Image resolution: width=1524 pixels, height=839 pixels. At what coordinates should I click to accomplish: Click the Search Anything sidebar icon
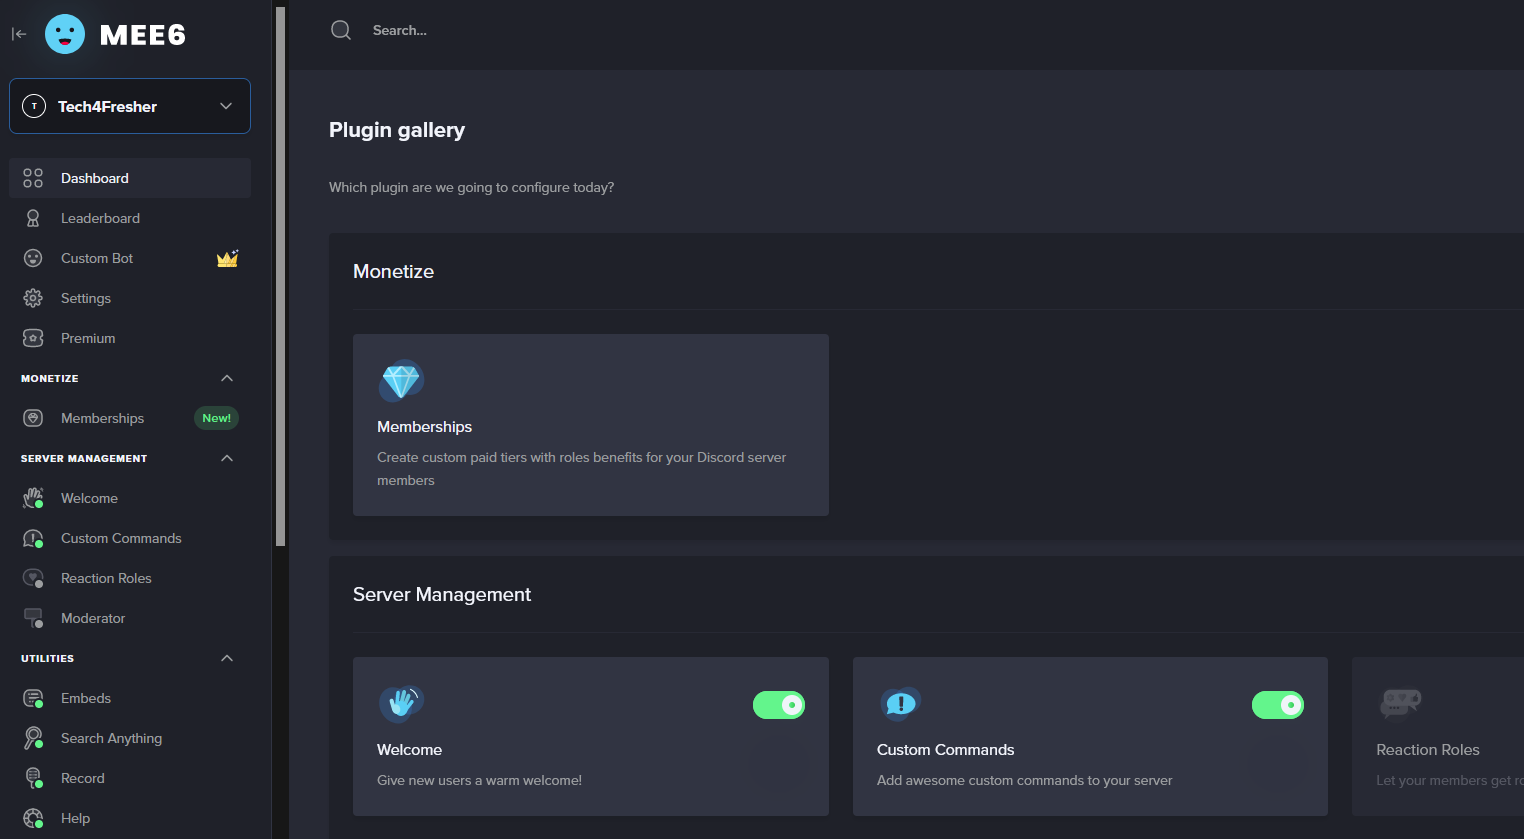click(33, 738)
